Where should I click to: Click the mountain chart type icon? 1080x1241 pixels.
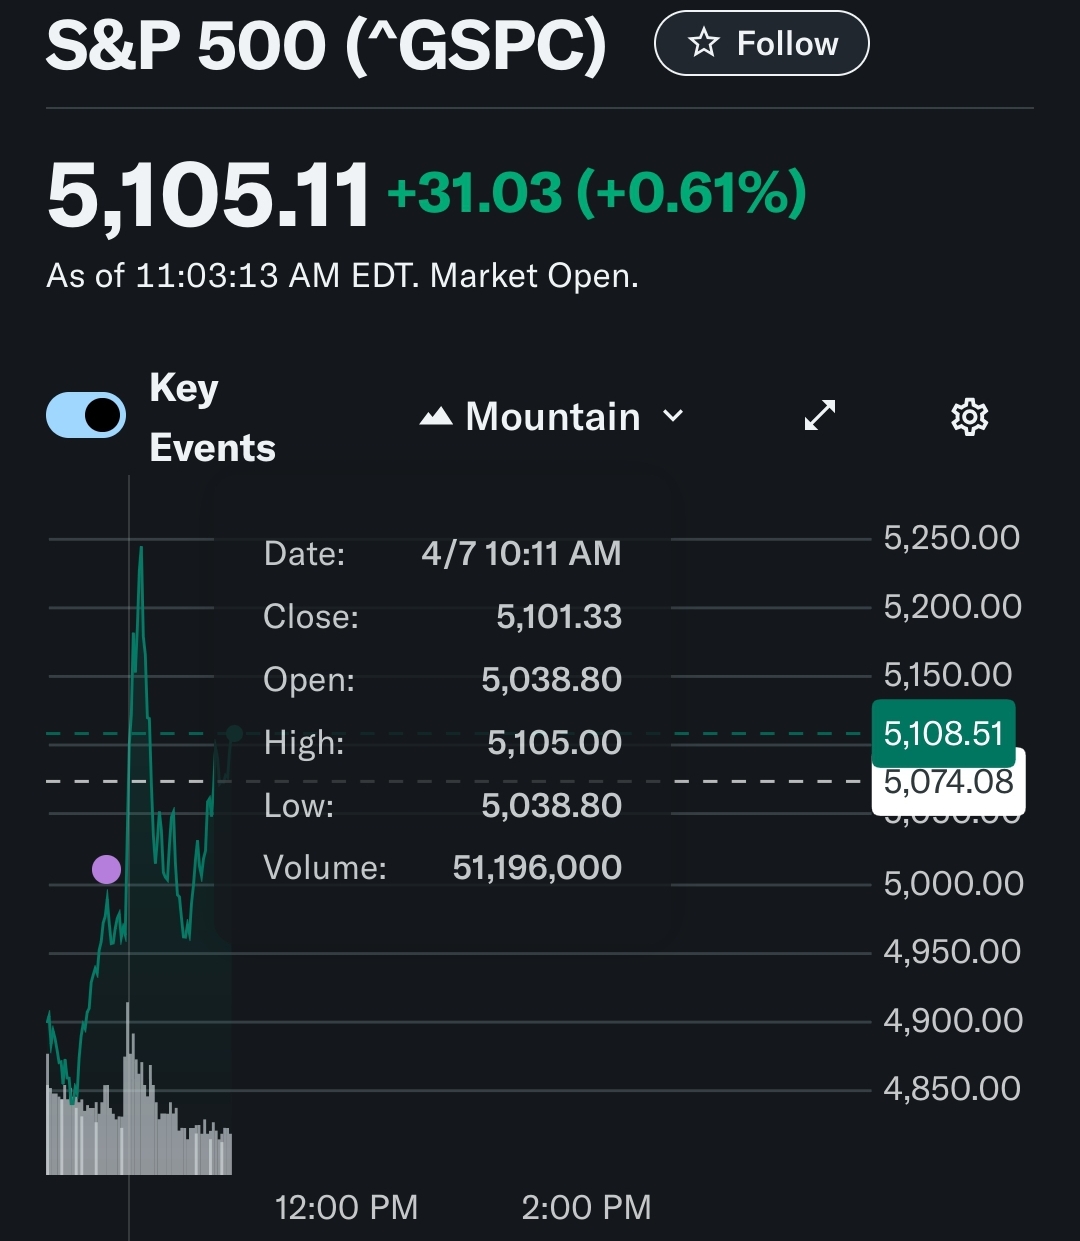[436, 416]
